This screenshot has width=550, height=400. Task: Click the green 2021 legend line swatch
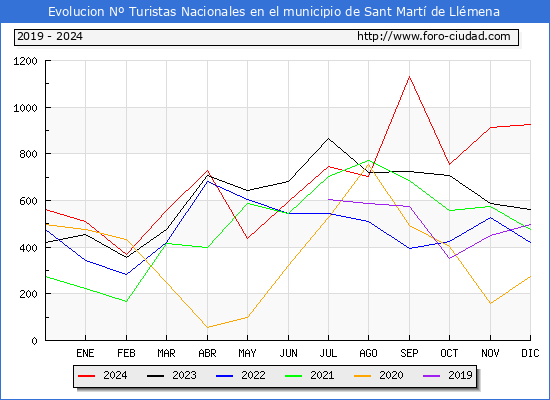(x=294, y=376)
